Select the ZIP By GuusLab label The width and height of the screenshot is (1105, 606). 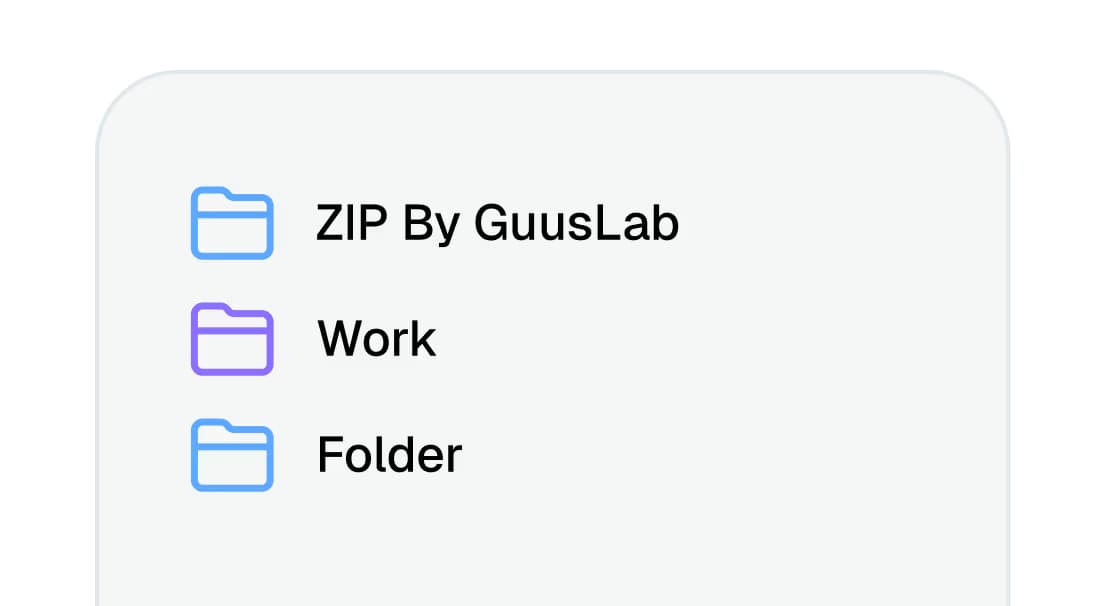click(x=497, y=223)
